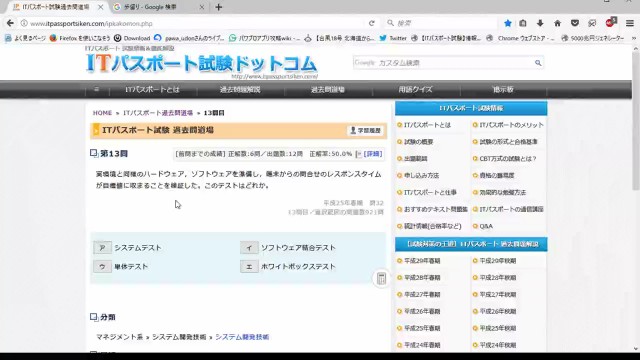640x360 pixels.
Task: Open sidebar link 資格の難易度
Action: click(496, 176)
